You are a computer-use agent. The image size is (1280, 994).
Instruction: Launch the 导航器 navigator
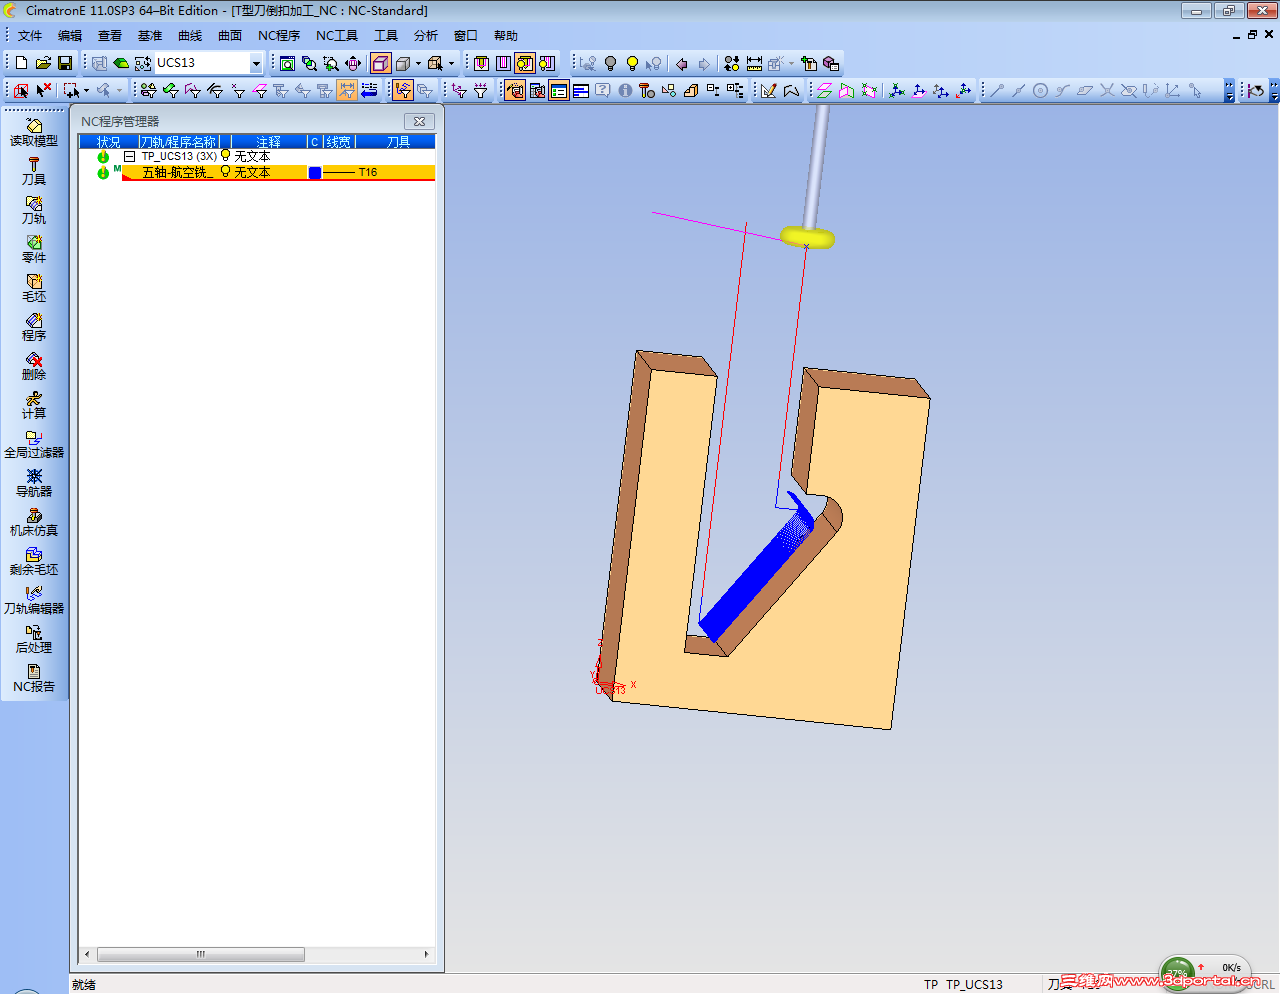(34, 484)
